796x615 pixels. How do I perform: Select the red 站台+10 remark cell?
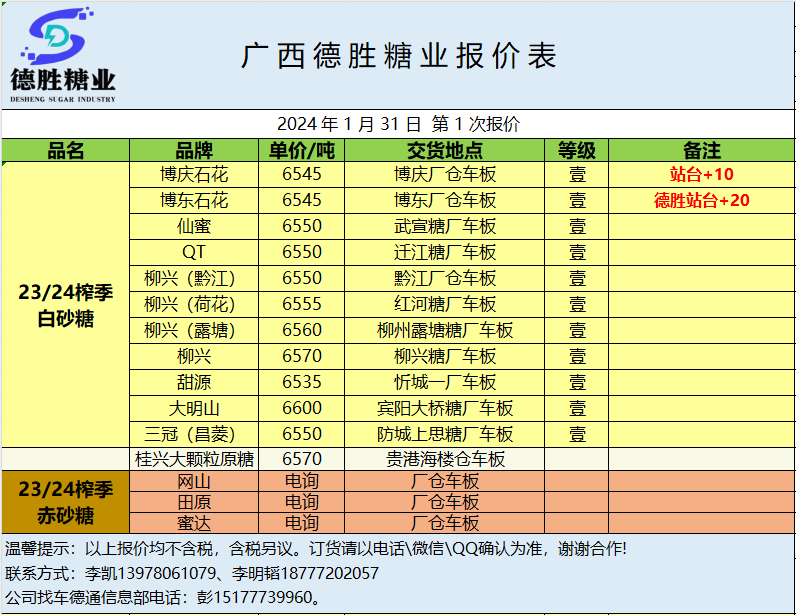[x=701, y=175]
